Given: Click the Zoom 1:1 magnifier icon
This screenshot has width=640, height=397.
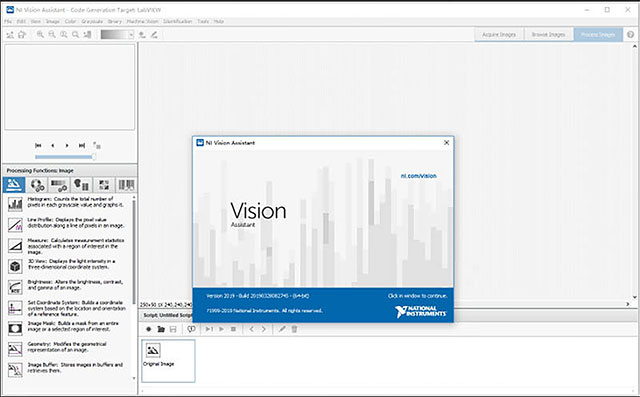Looking at the screenshot, I should pyautogui.click(x=64, y=35).
